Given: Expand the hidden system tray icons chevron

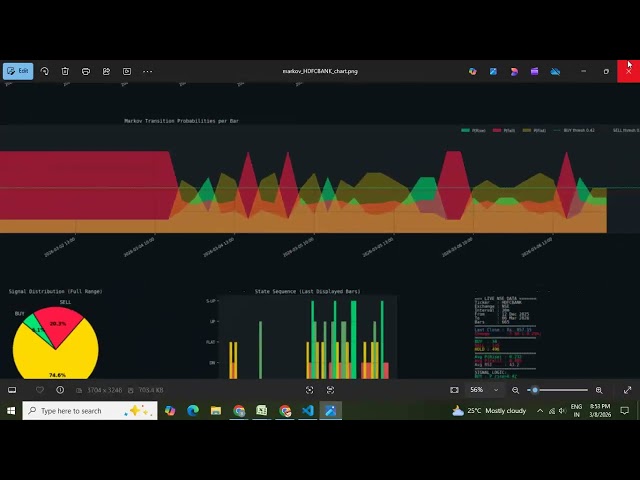Looking at the screenshot, I should [540, 411].
